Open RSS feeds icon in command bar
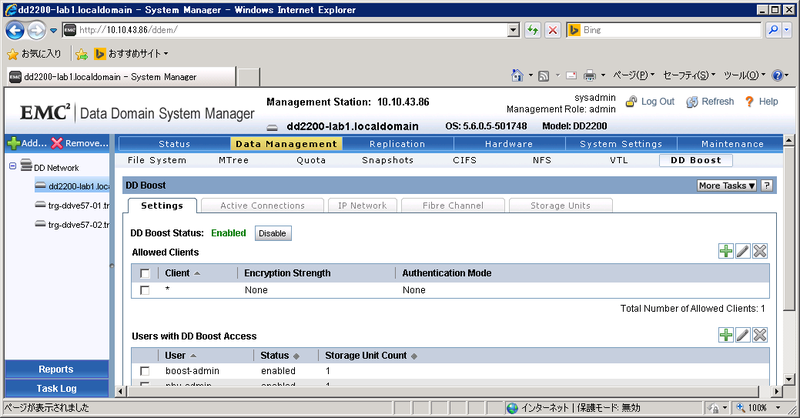800x418 pixels. click(x=544, y=76)
